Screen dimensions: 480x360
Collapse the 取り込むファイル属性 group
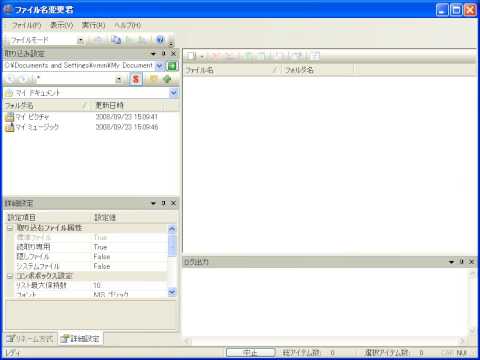tap(10, 228)
